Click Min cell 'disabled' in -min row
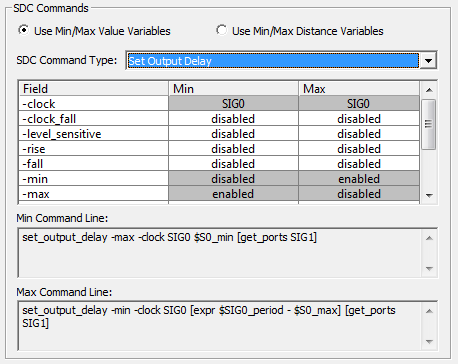The height and width of the screenshot is (364, 458). pyautogui.click(x=233, y=179)
